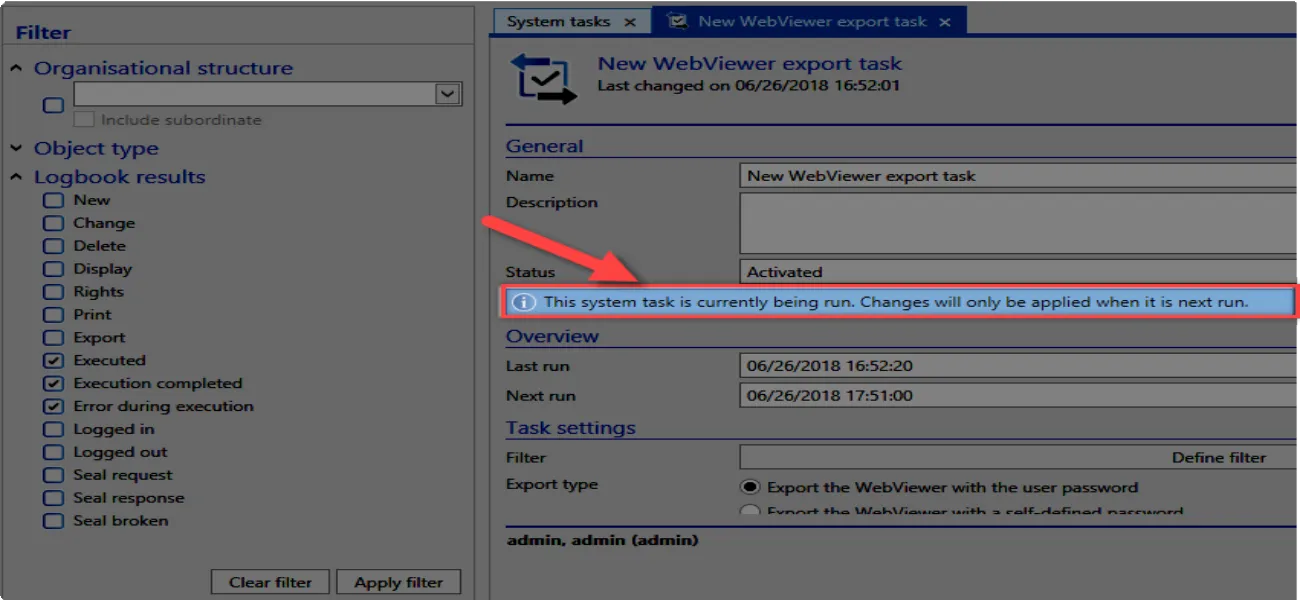Close the System tasks tab
This screenshot has width=1300, height=600.
pos(630,22)
